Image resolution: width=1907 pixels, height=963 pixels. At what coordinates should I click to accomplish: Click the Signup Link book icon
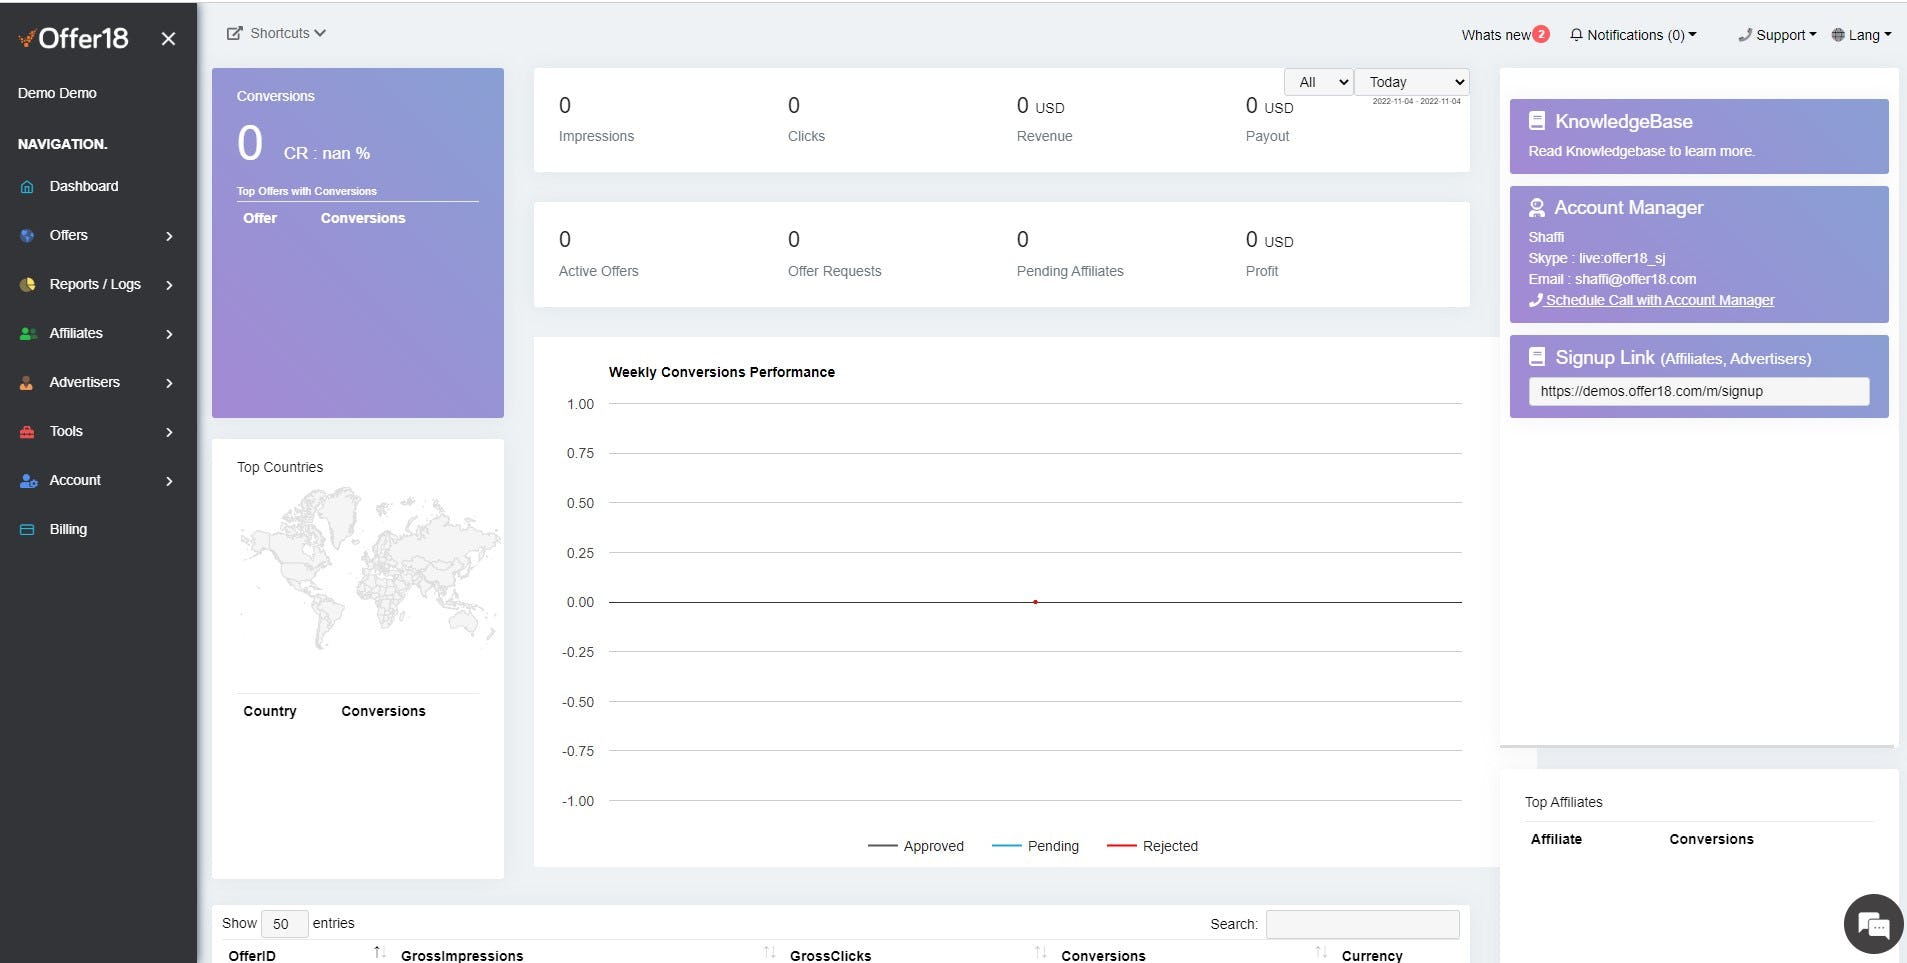point(1537,357)
